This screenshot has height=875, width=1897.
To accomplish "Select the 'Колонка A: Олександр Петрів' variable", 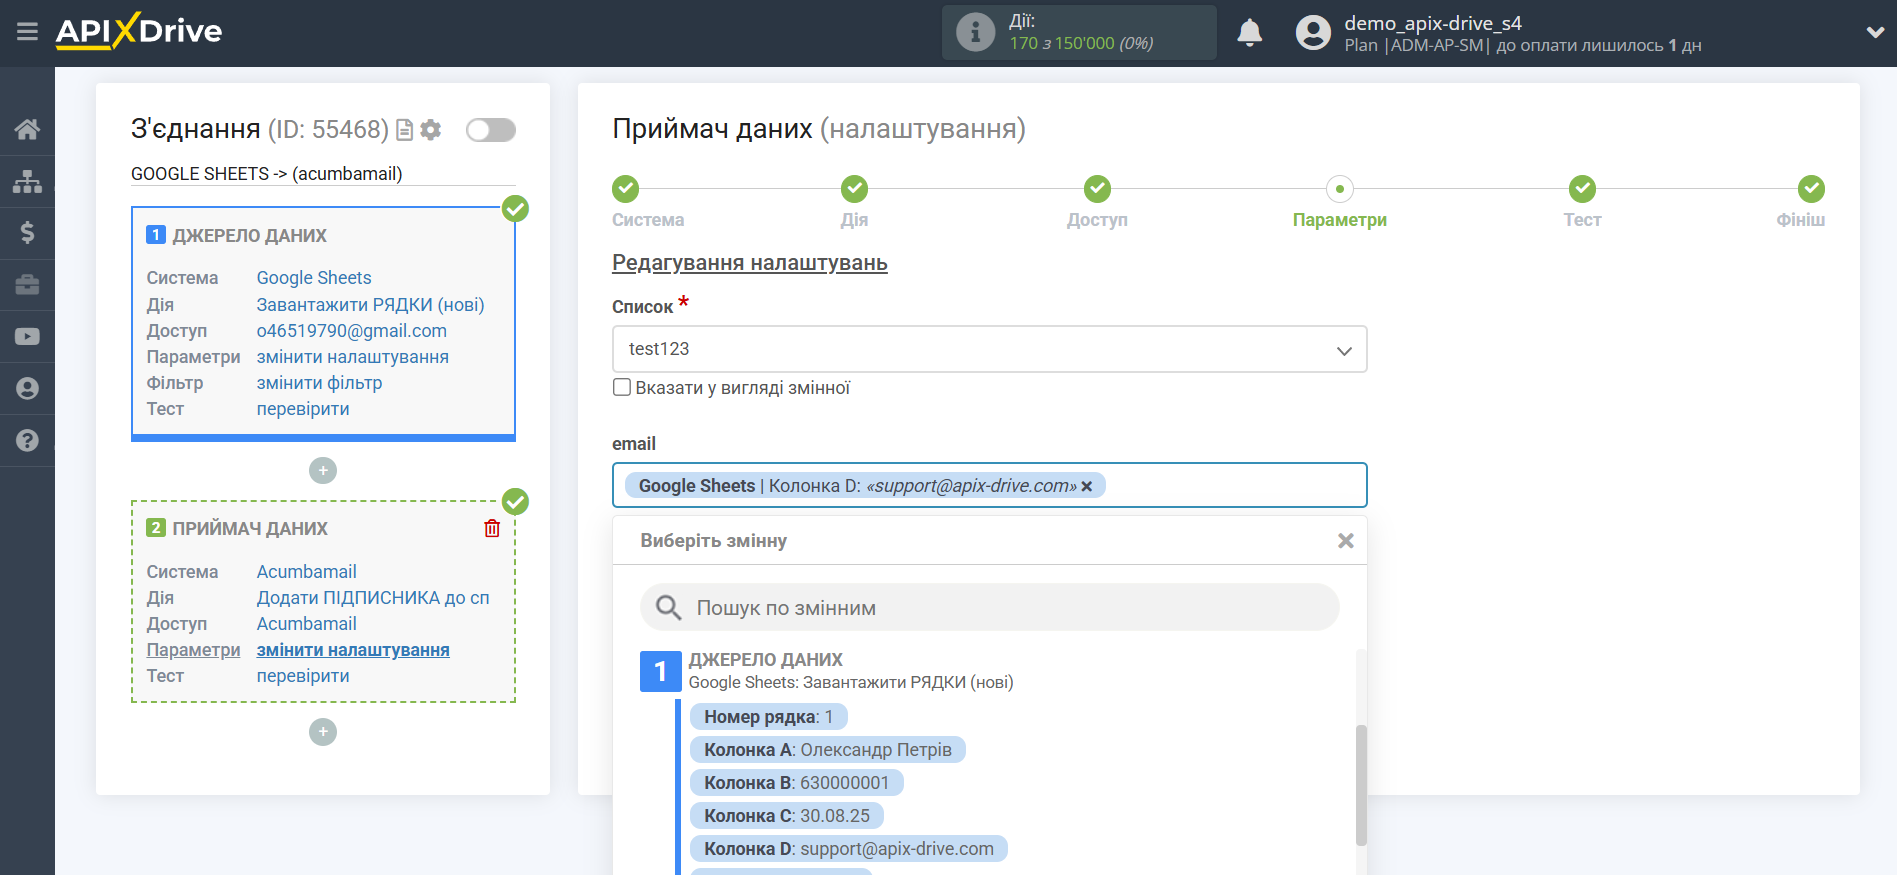I will pos(827,750).
